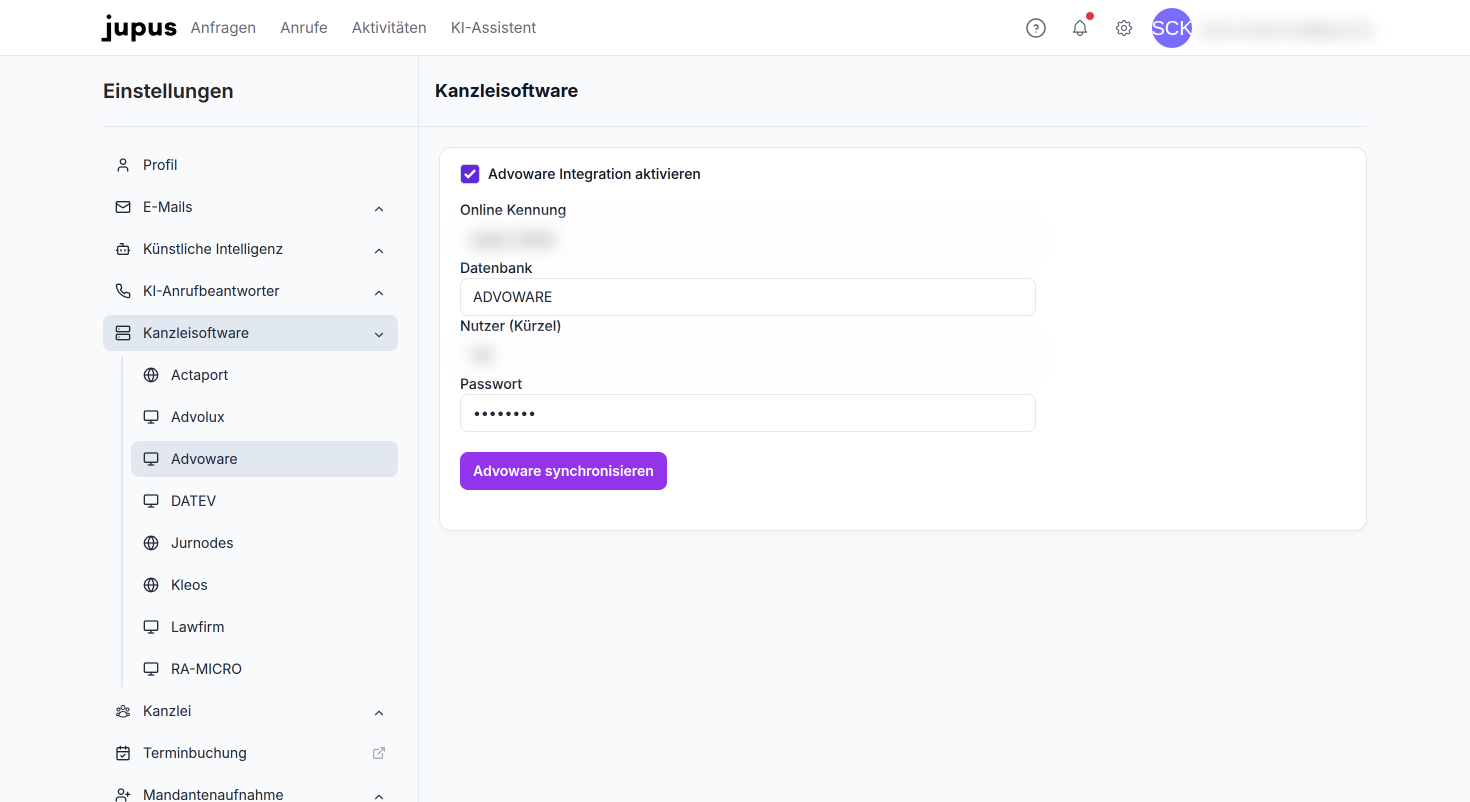This screenshot has height=802, width=1470.
Task: Go to jupus home logo
Action: tap(139, 28)
